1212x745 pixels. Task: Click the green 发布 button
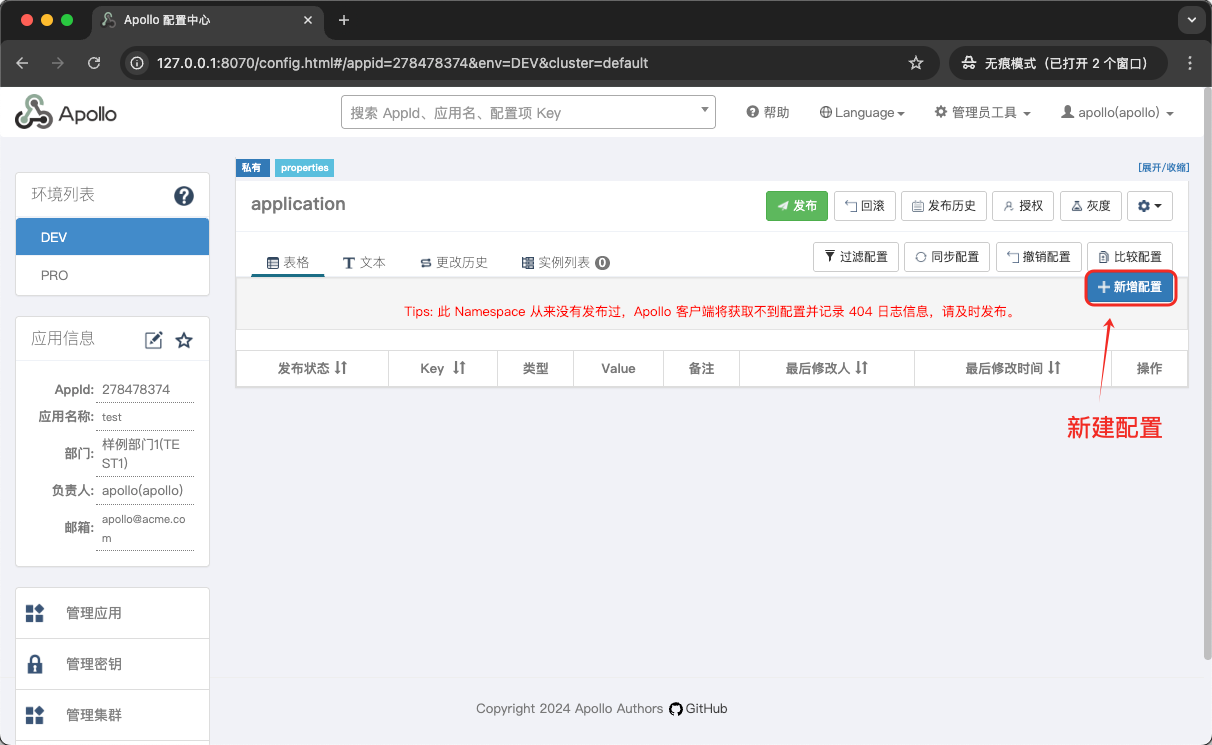click(796, 206)
